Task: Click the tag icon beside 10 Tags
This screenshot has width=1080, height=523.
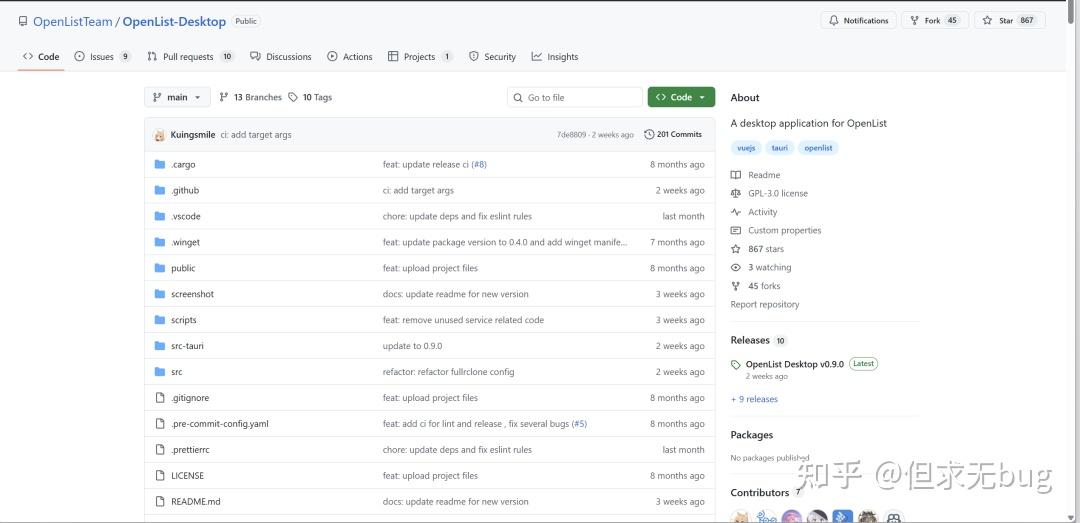Action: pyautogui.click(x=293, y=97)
